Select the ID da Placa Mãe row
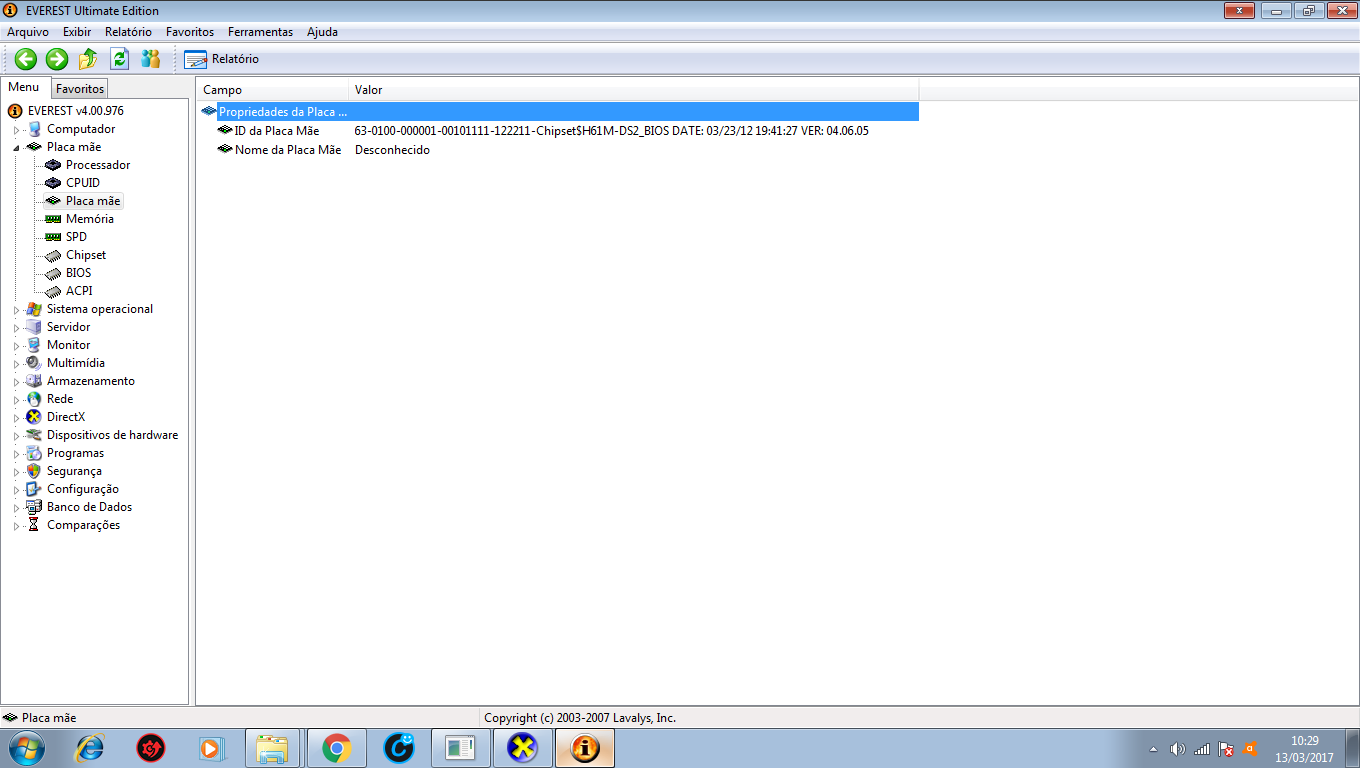The width and height of the screenshot is (1360, 768). point(558,131)
